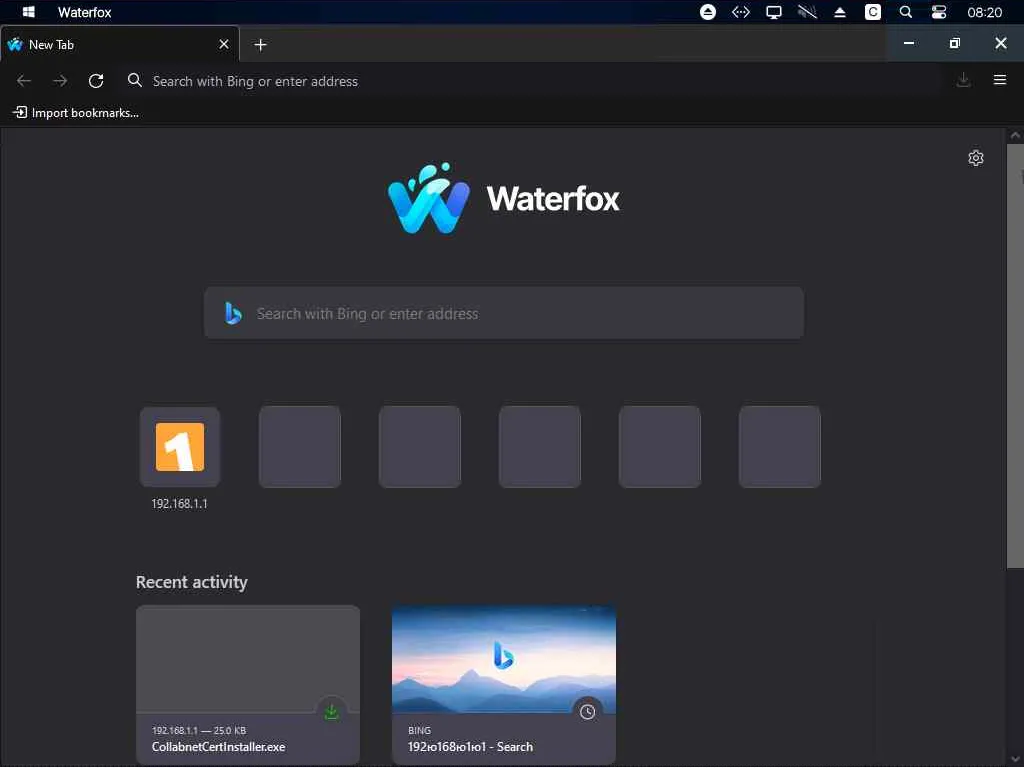The height and width of the screenshot is (768, 1024).
Task: Open the 192.168.1.1 shortcut tile
Action: pyautogui.click(x=180, y=447)
